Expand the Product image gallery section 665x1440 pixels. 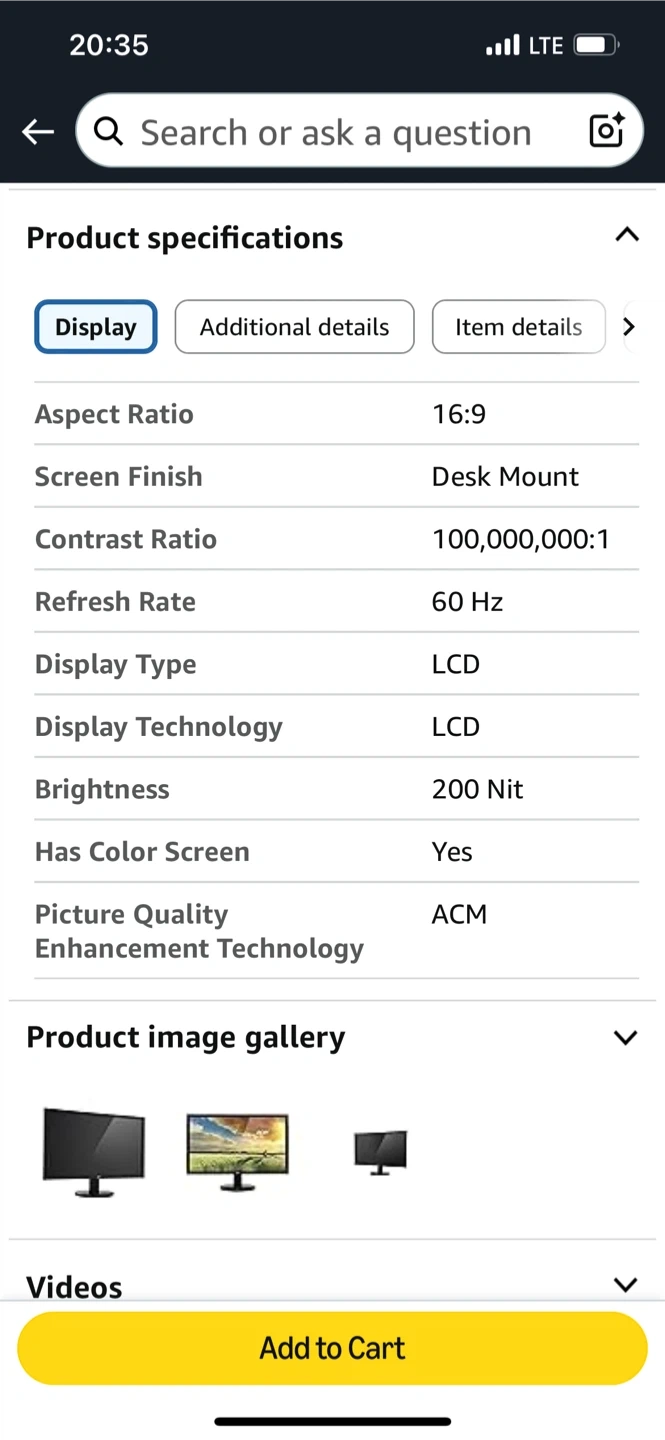pos(625,1037)
